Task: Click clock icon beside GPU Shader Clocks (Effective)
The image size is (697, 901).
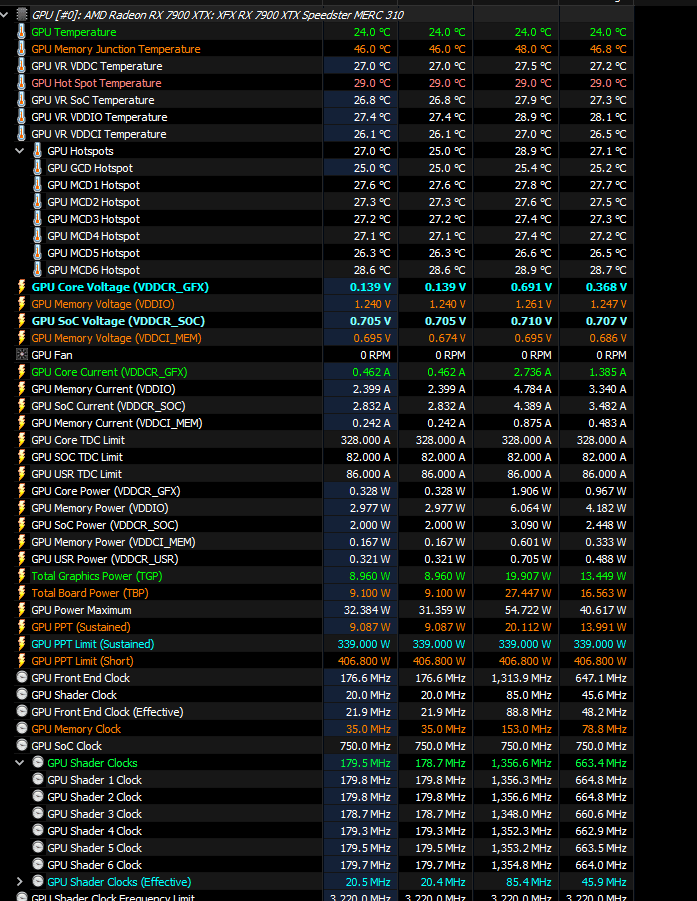Action: coord(38,881)
